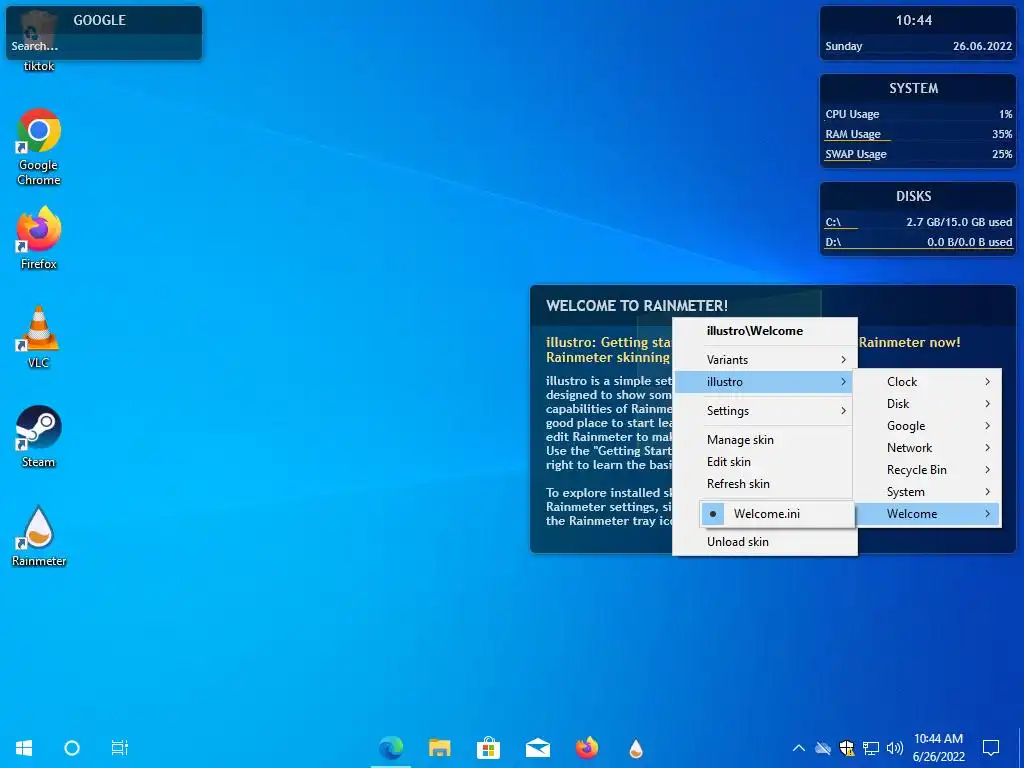Open the Mail app from taskbar
The image size is (1024, 768).
537,748
